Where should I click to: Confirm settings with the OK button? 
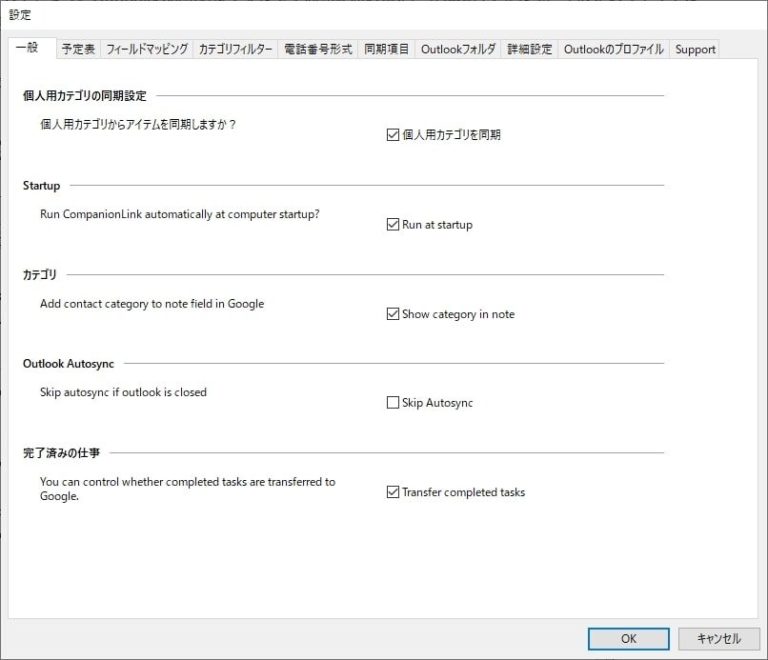628,639
